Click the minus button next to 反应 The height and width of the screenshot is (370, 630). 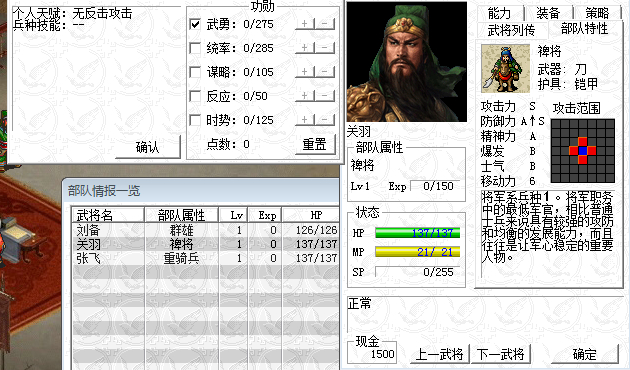tap(325, 96)
